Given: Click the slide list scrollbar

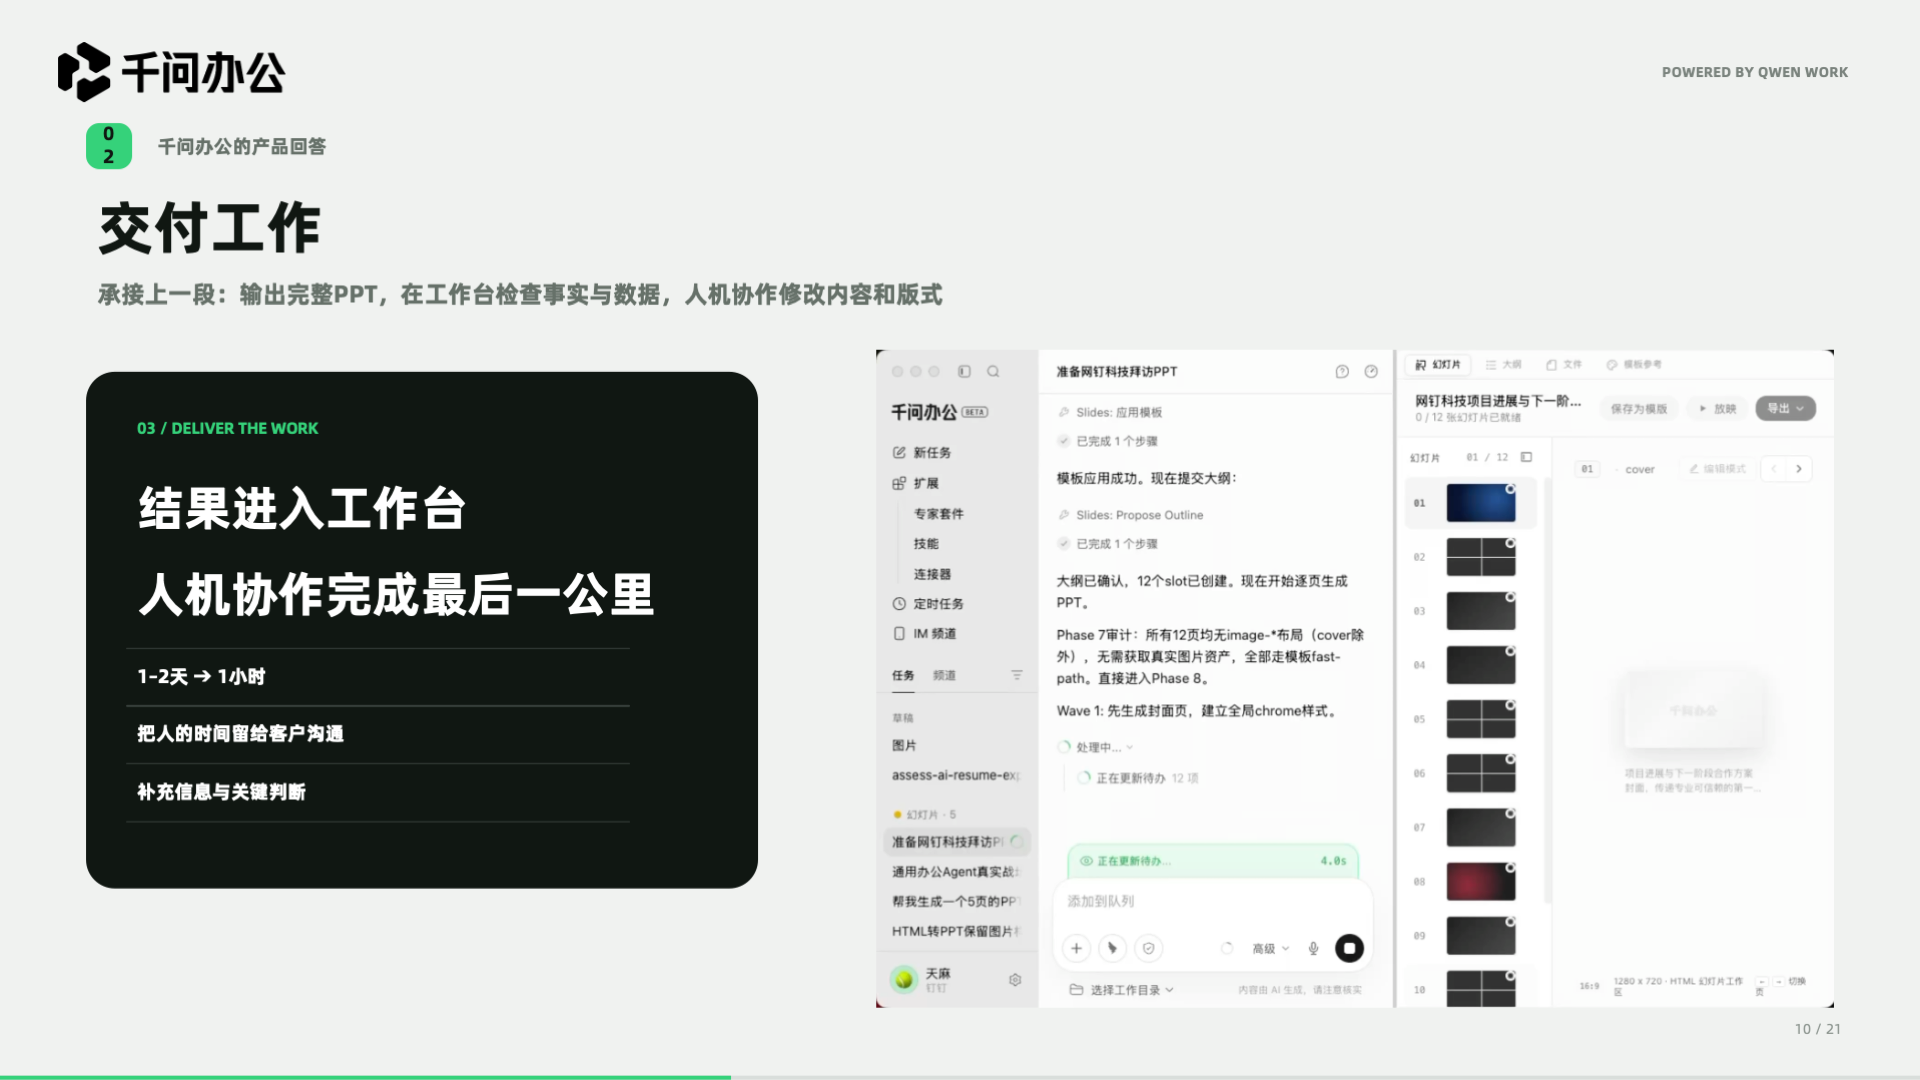Looking at the screenshot, I should 1548,690.
